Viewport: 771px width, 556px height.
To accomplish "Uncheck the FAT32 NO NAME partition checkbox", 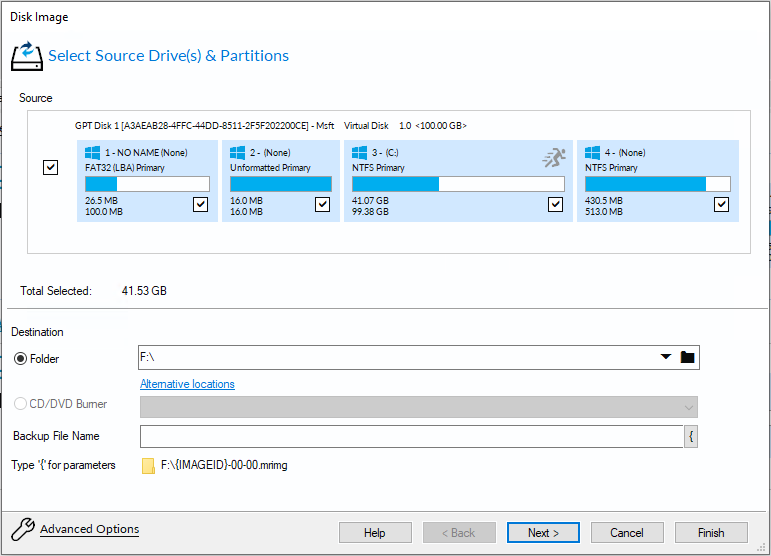I will (x=200, y=204).
